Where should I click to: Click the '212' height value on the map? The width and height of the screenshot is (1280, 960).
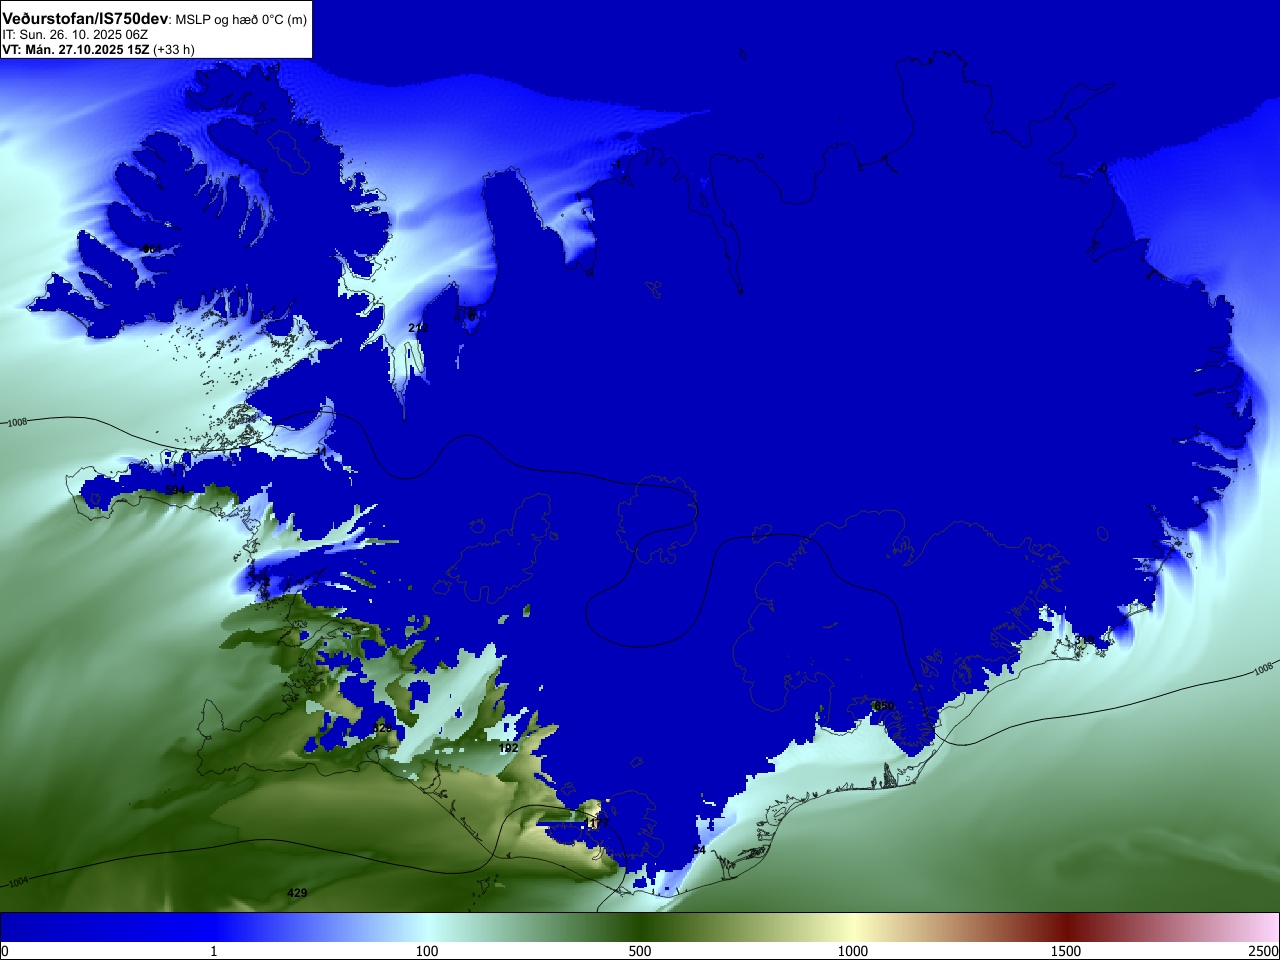coord(418,328)
